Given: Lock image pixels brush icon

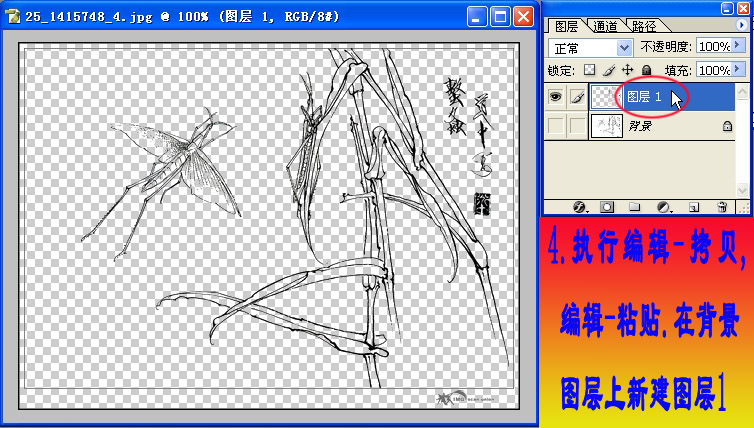Looking at the screenshot, I should tap(609, 70).
